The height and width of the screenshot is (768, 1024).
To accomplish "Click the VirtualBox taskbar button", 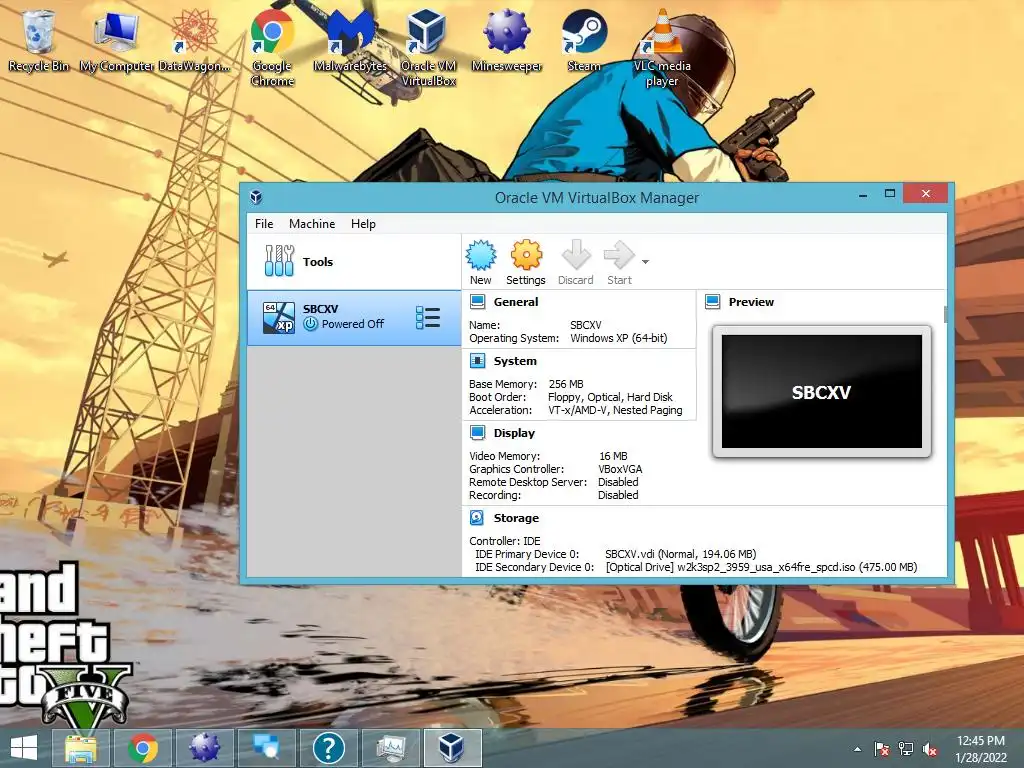I will pos(452,748).
